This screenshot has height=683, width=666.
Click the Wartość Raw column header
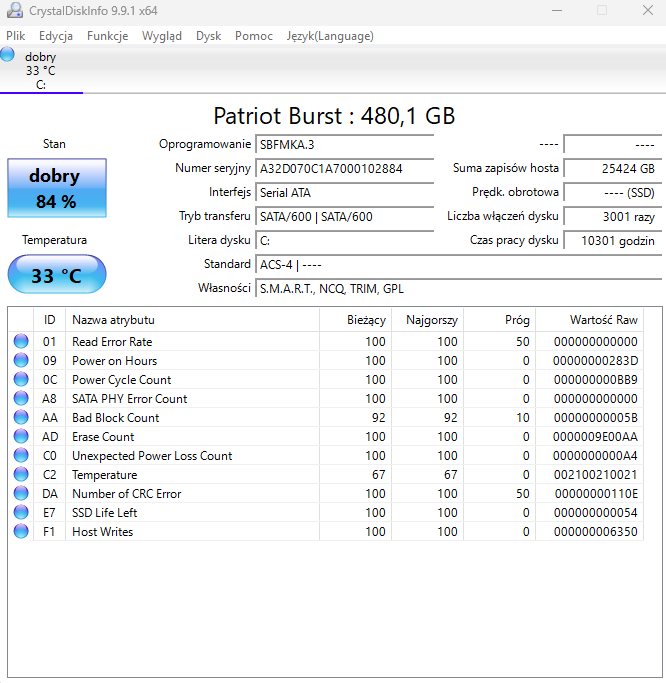589,320
